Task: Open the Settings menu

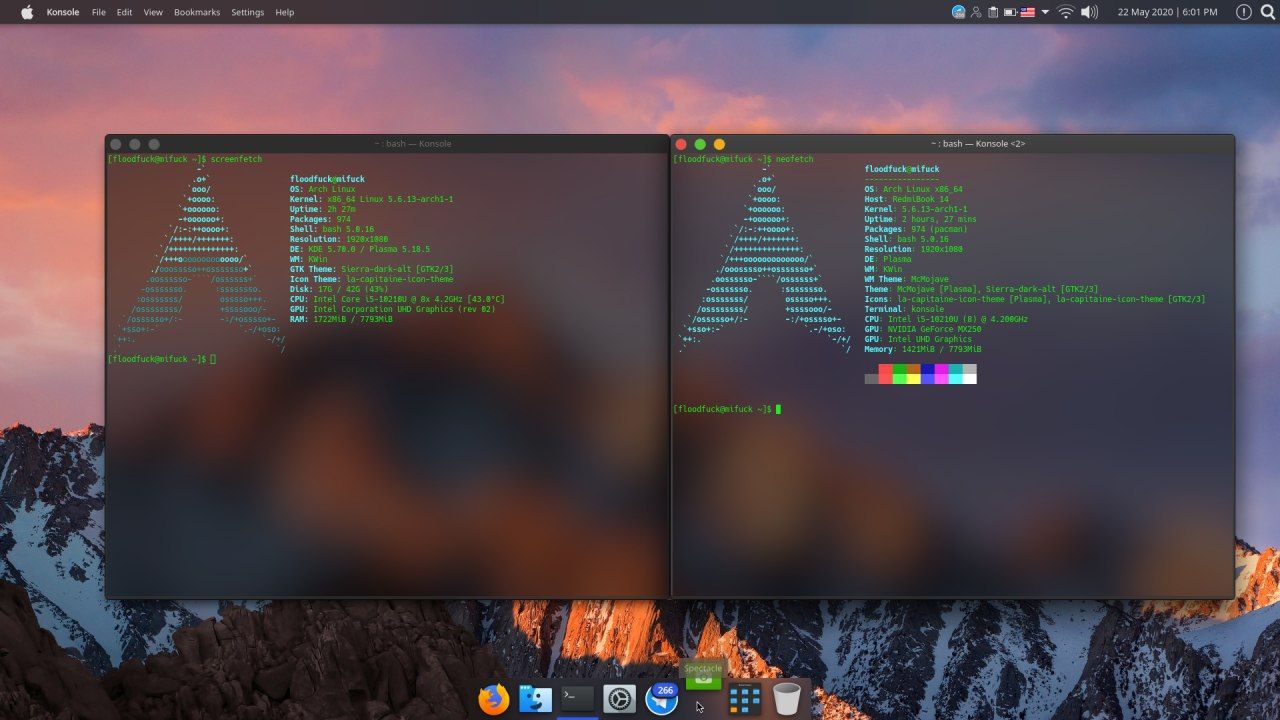Action: tap(248, 12)
